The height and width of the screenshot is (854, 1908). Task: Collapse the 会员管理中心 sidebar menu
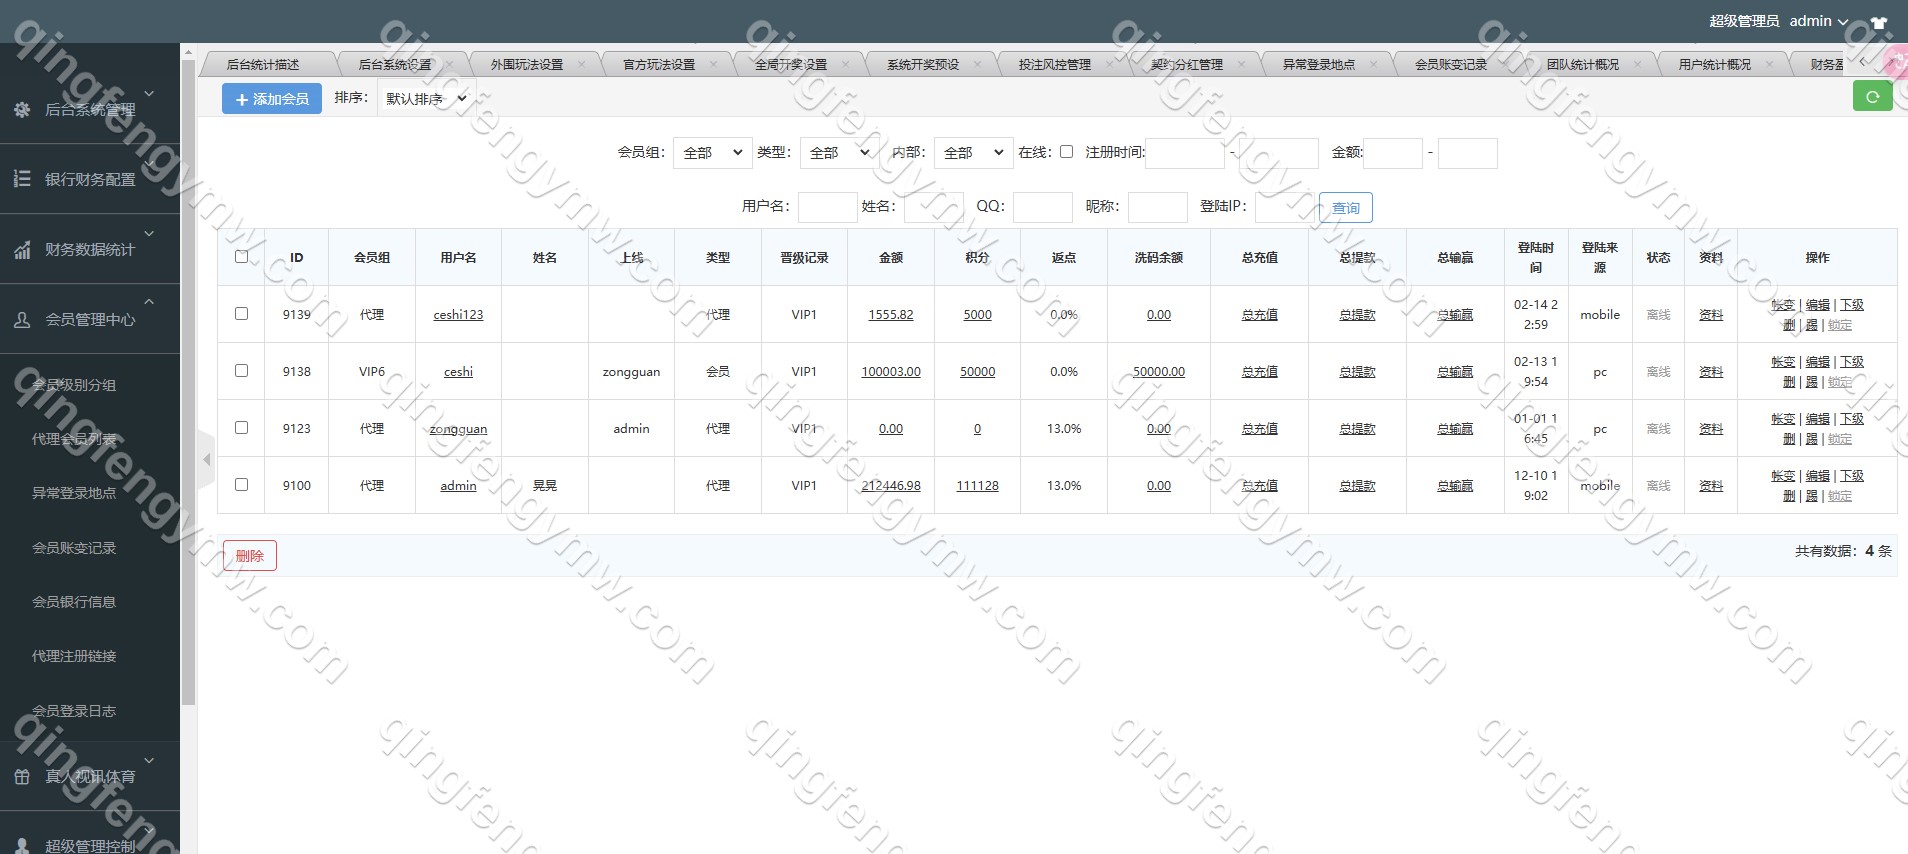pyautogui.click(x=90, y=319)
